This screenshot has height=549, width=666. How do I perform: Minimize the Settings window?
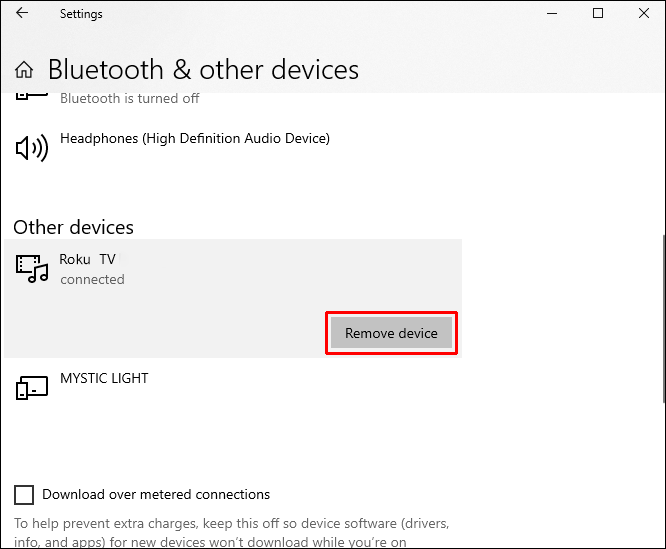(552, 14)
